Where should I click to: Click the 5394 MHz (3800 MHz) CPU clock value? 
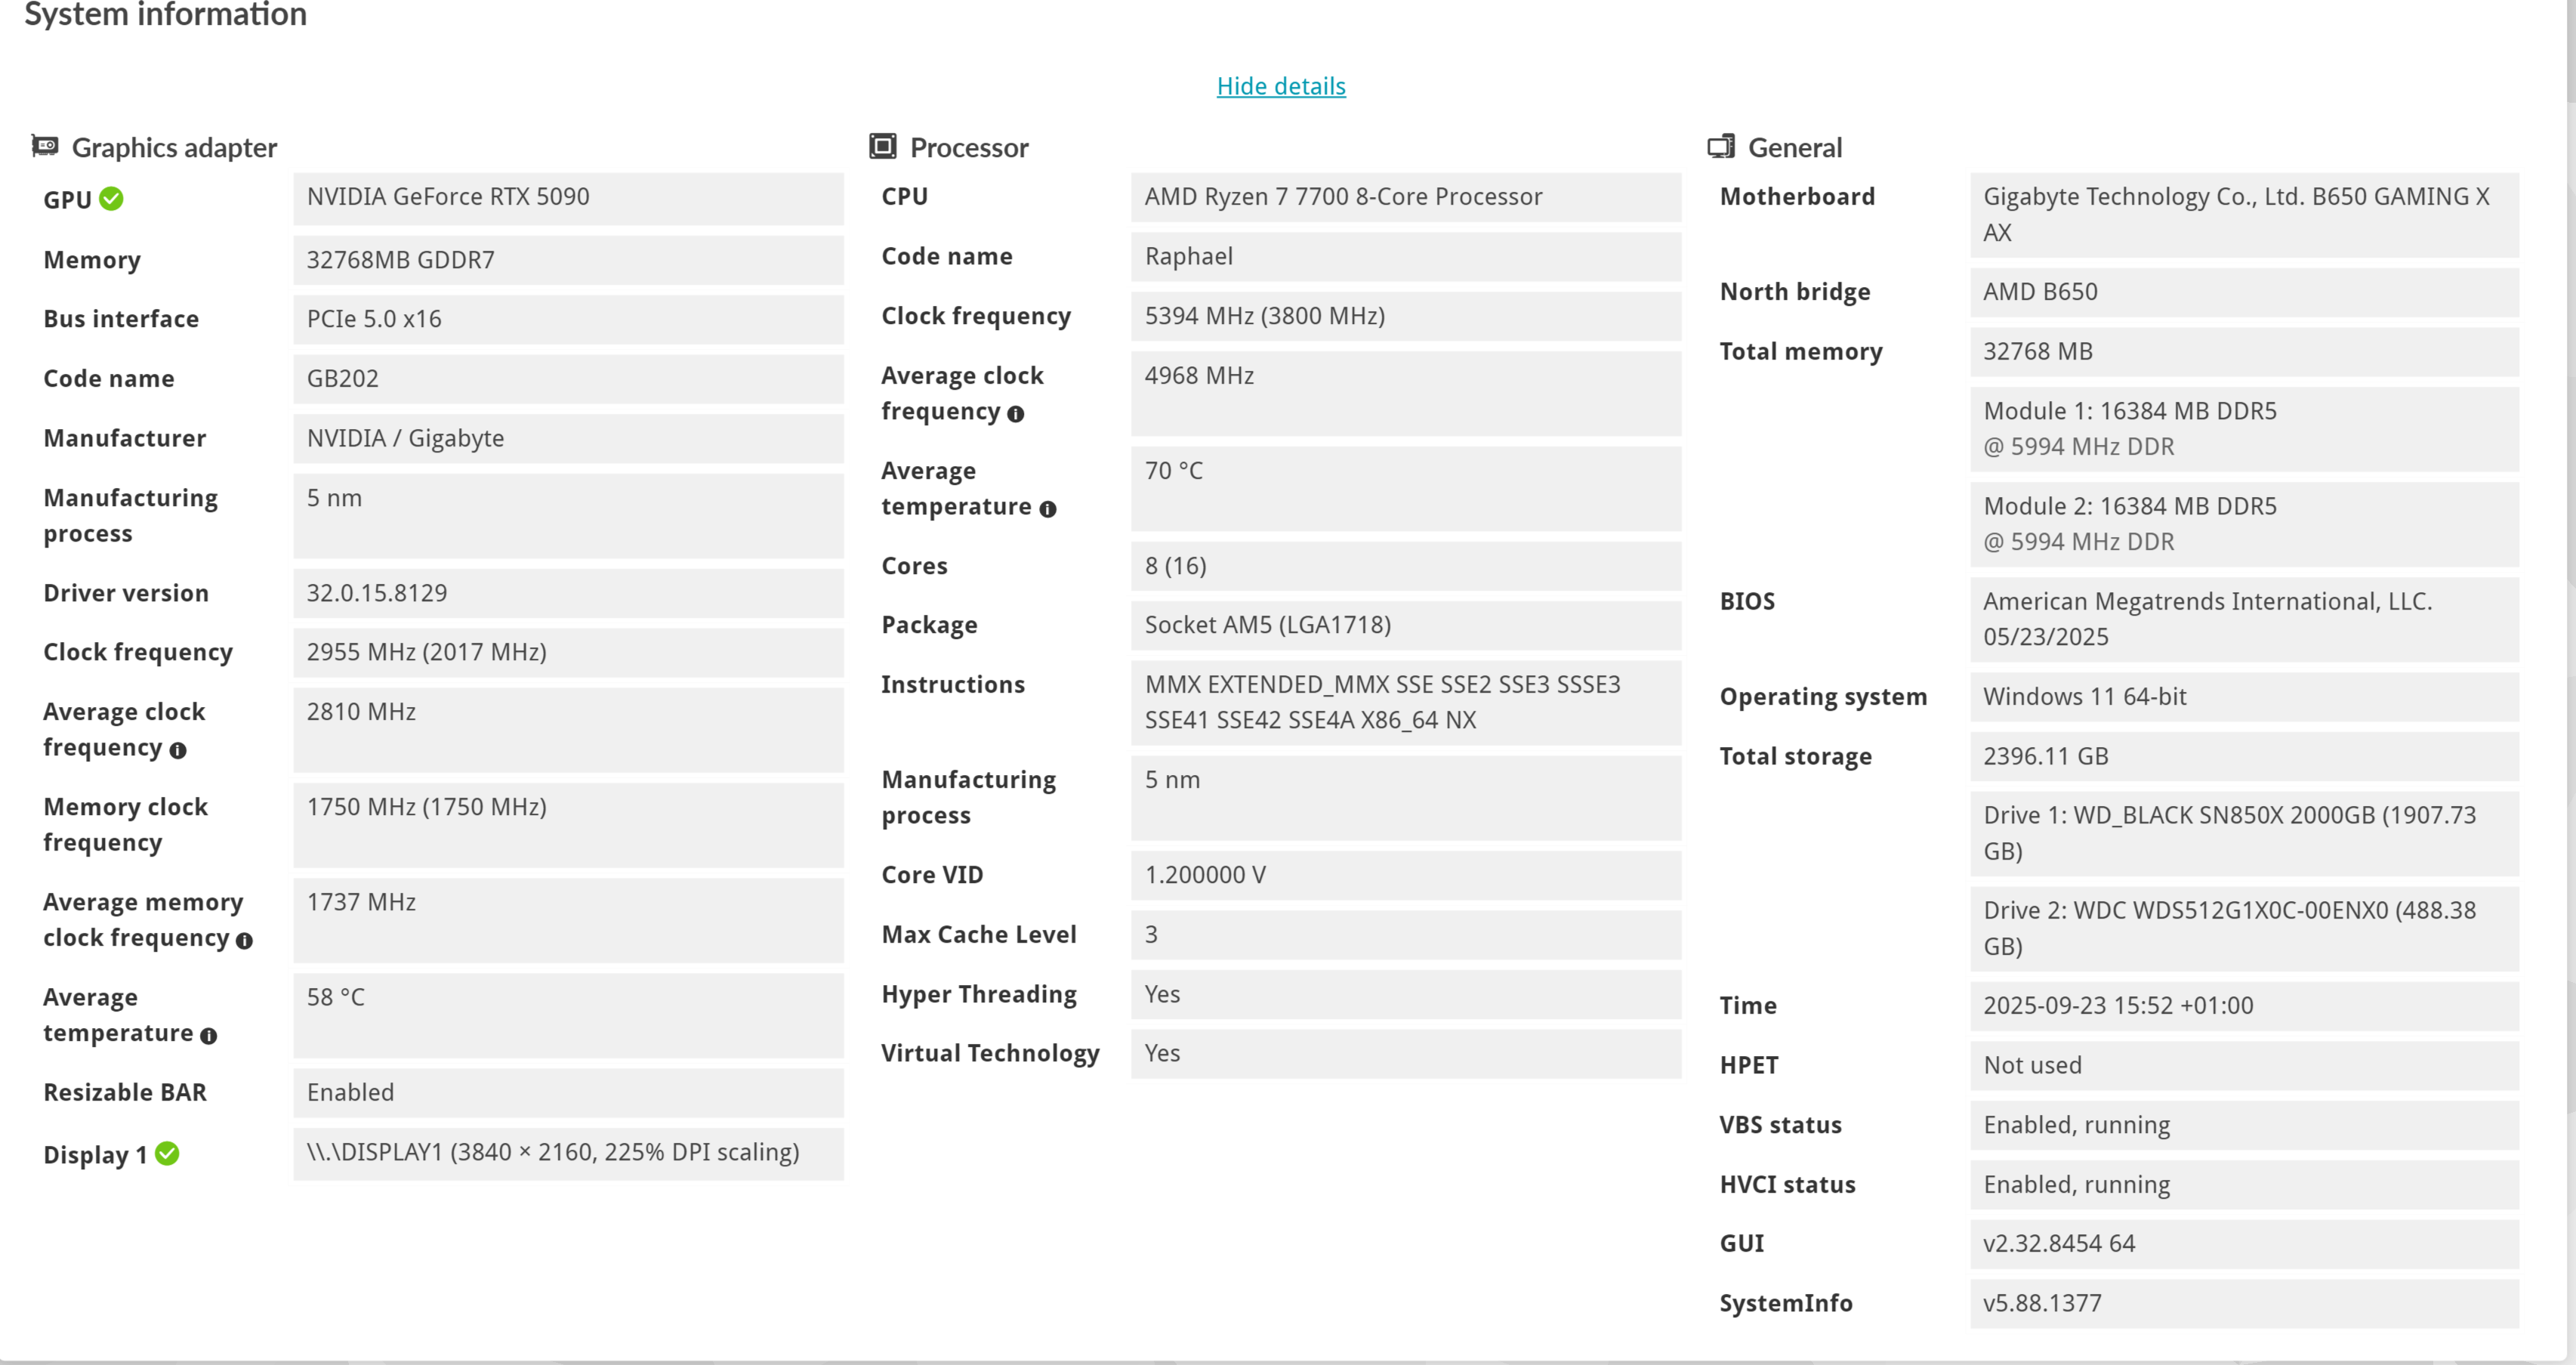coord(1406,316)
